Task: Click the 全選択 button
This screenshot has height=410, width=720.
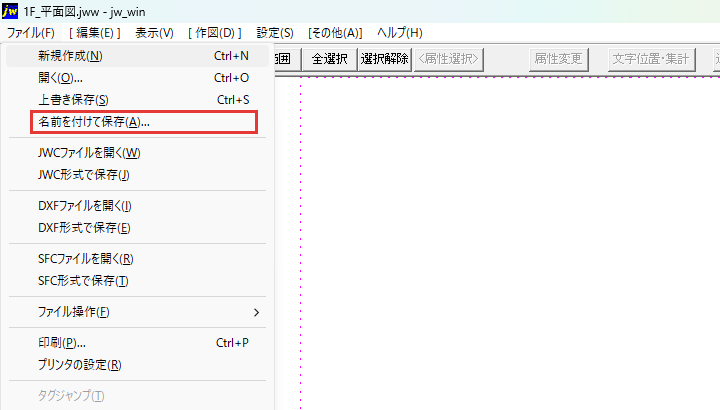Action: tap(329, 59)
